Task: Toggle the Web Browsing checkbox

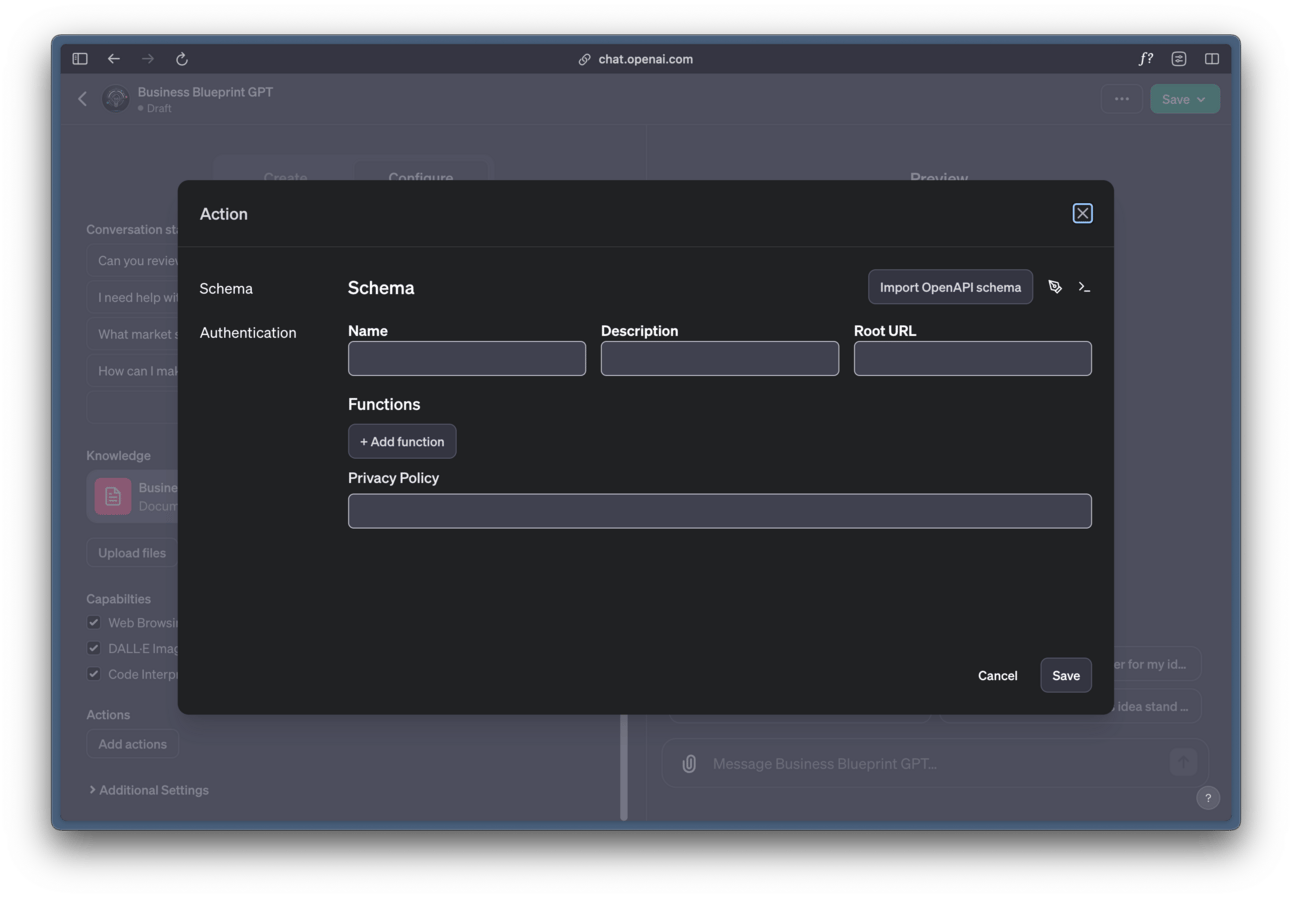Action: [x=94, y=622]
